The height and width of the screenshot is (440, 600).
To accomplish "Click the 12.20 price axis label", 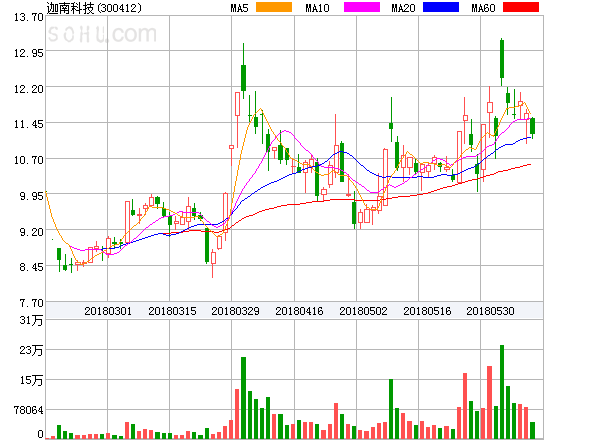I will pyautogui.click(x=29, y=89).
